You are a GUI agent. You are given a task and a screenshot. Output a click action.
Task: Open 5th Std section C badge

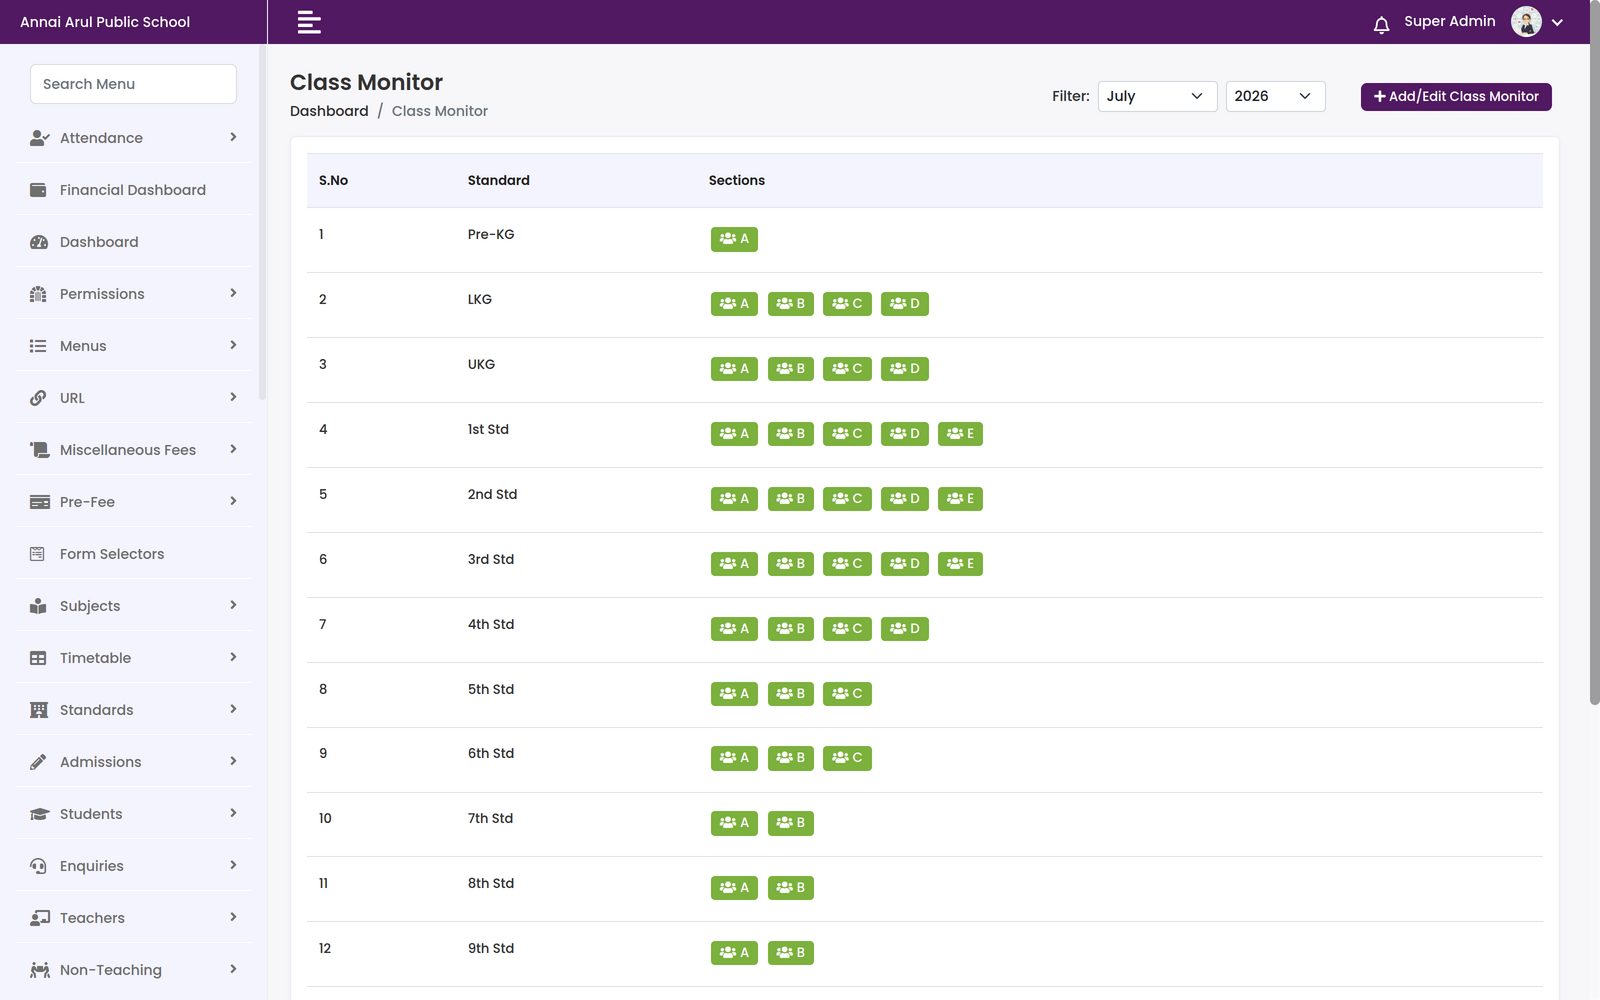tap(847, 694)
